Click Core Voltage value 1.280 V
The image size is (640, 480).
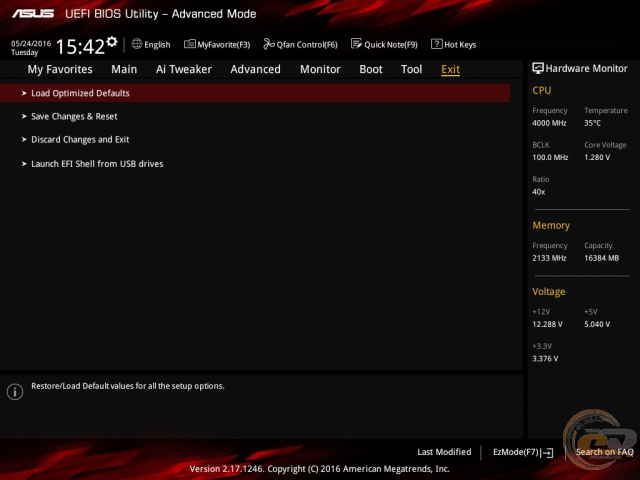(597, 158)
